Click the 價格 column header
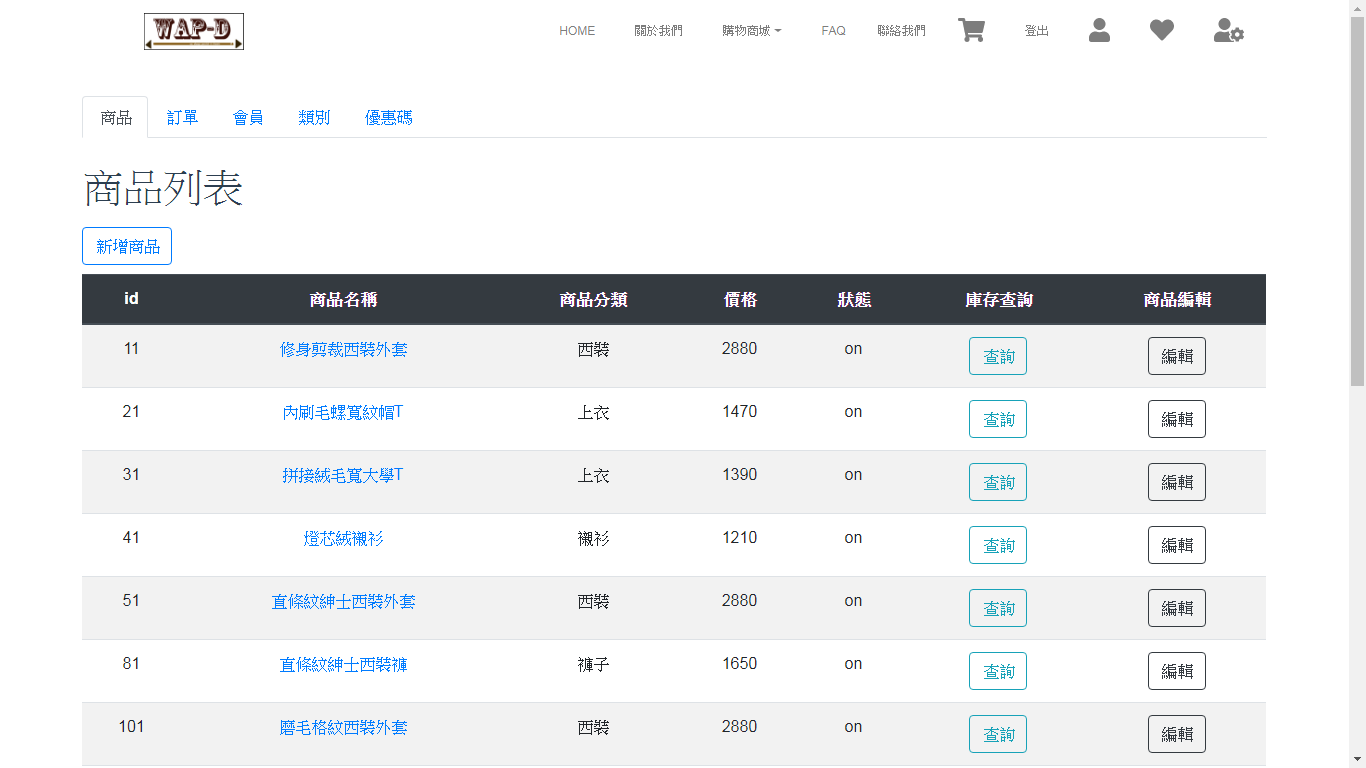 coord(740,299)
